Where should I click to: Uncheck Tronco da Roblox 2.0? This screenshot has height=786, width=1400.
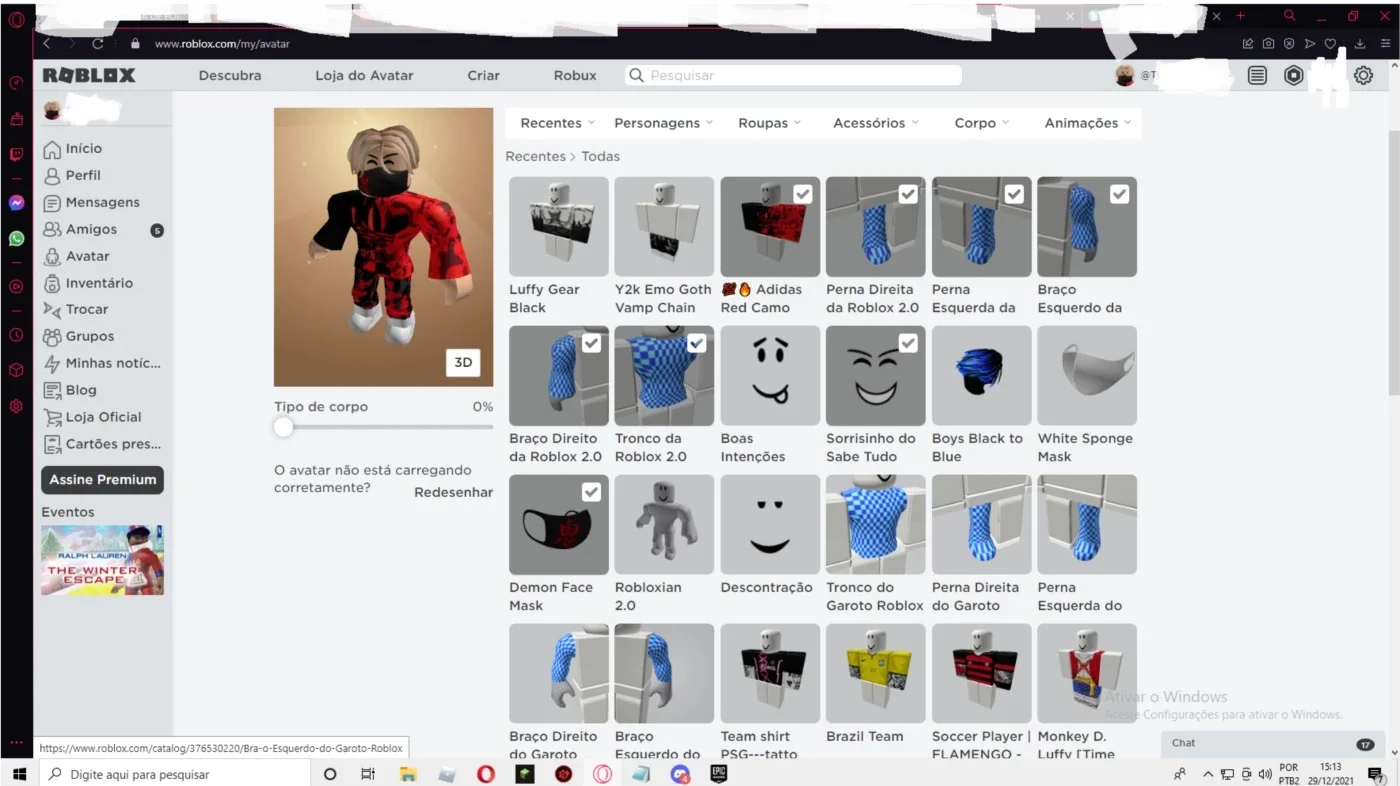[697, 343]
